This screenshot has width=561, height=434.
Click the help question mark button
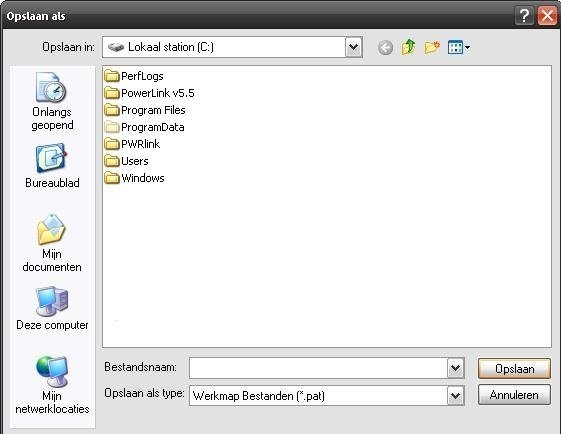[x=524, y=16]
